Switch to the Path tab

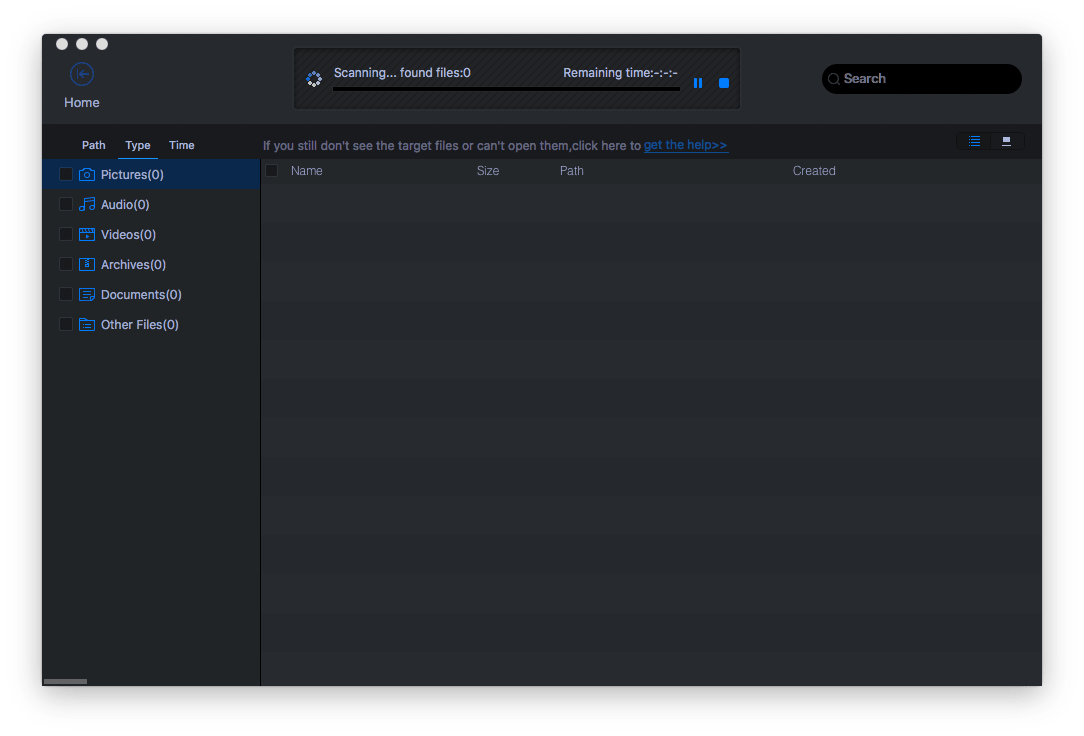point(94,145)
